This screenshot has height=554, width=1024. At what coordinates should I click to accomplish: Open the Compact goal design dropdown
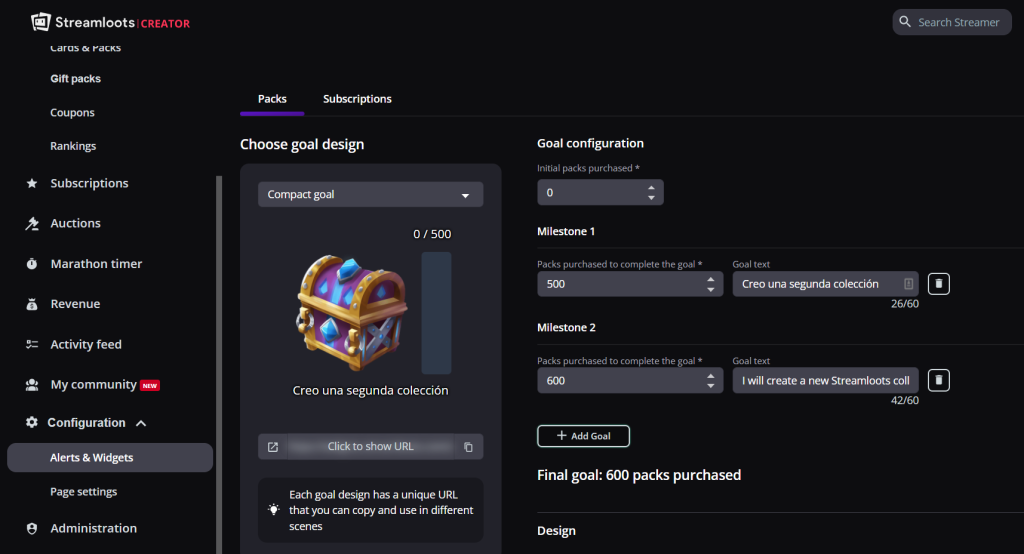[370, 195]
